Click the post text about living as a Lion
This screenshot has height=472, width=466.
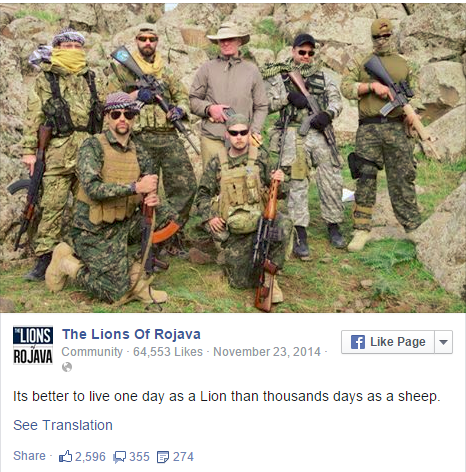coord(227,397)
